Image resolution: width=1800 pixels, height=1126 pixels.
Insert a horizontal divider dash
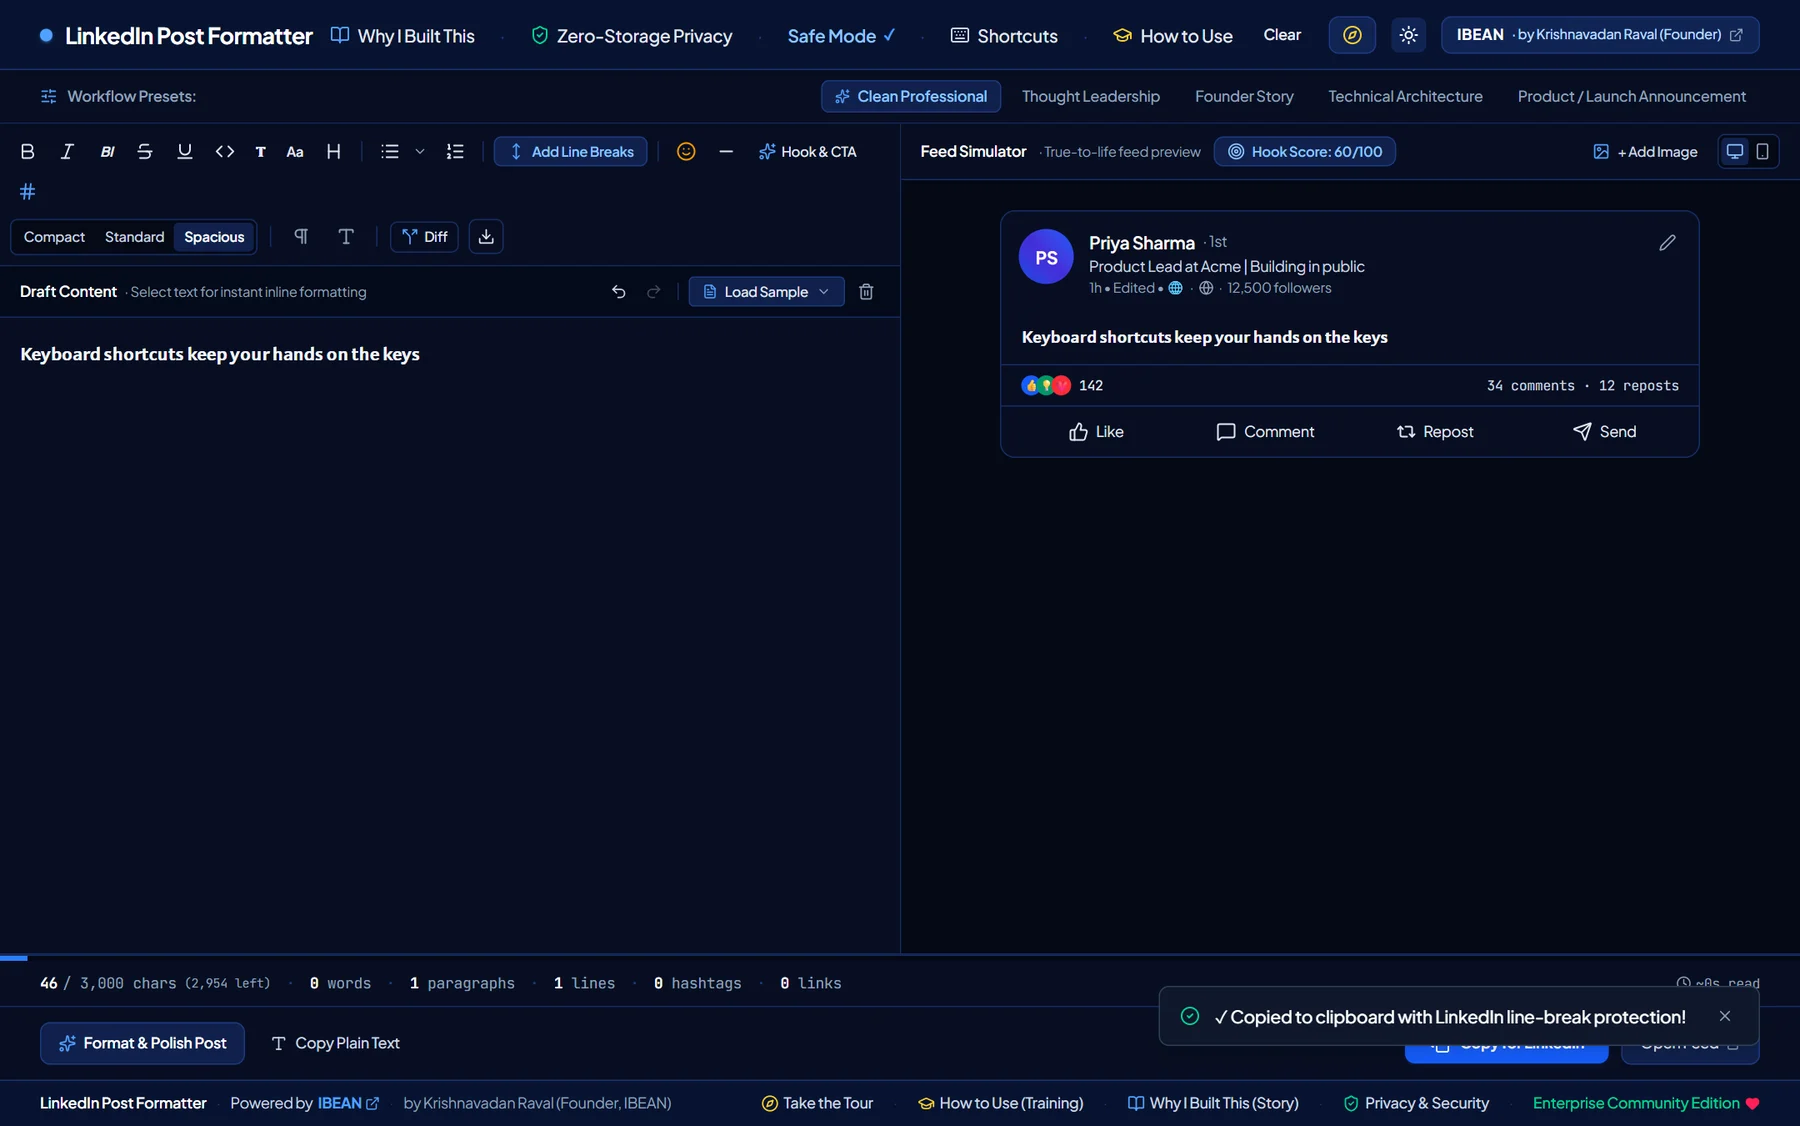726,152
